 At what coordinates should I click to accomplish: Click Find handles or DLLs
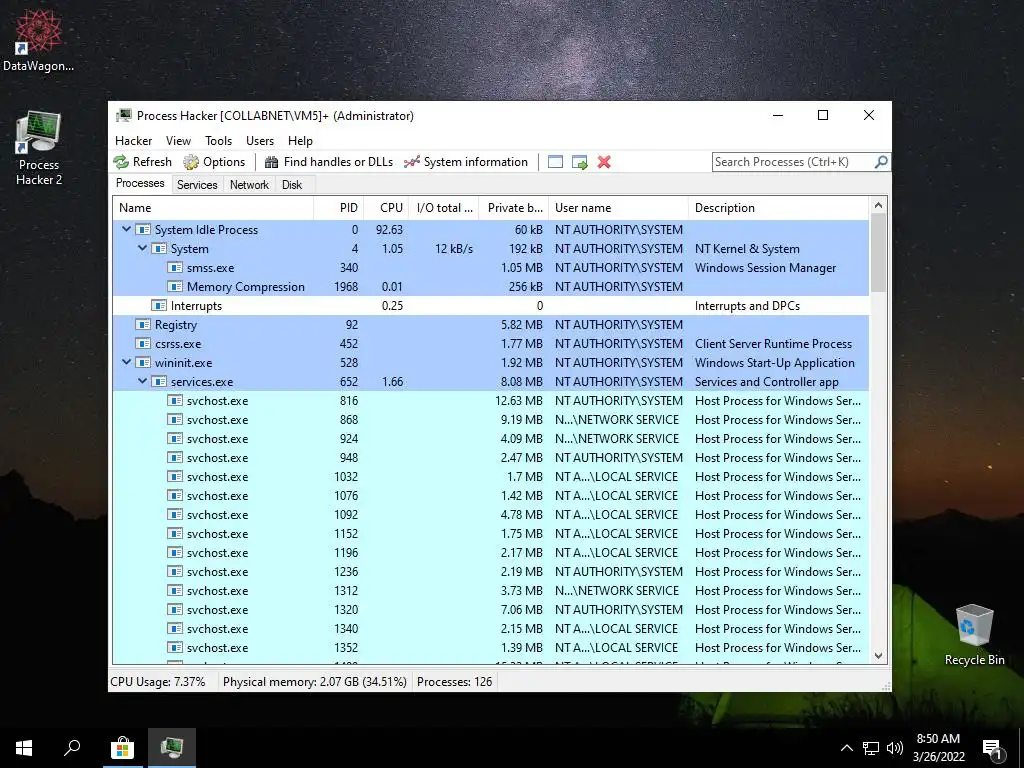(328, 162)
